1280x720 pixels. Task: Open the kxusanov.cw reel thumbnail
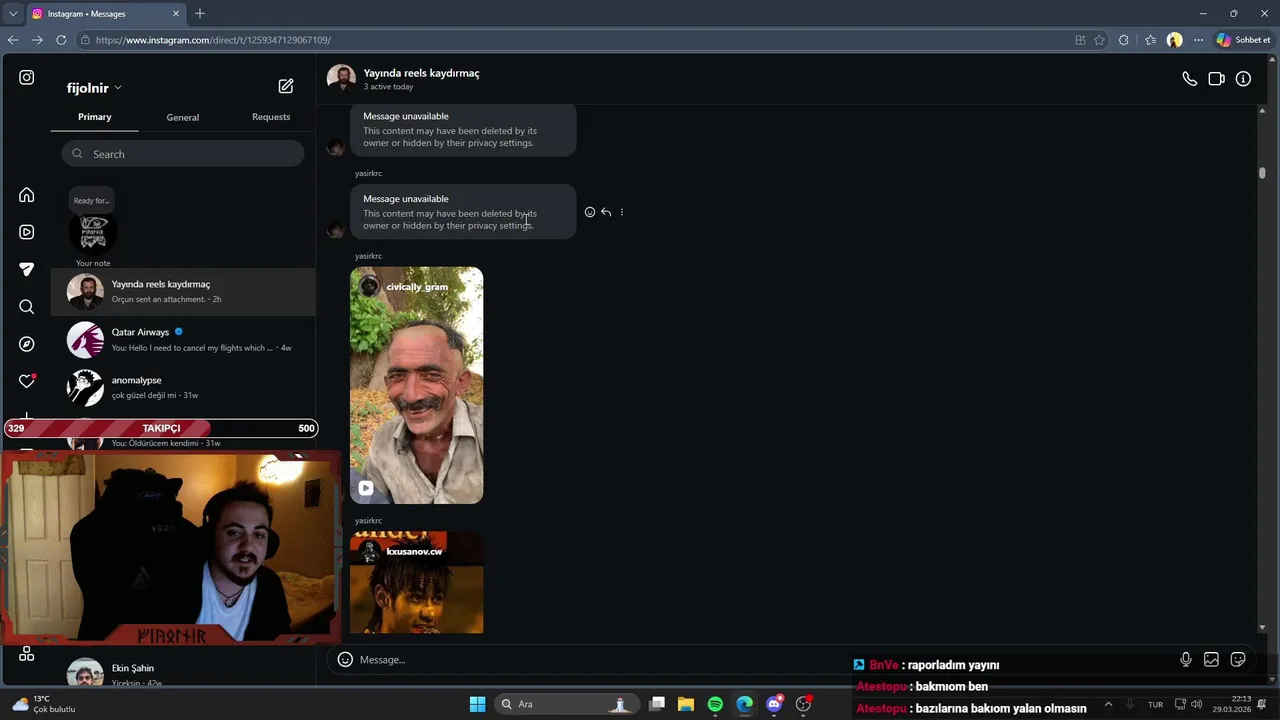(417, 583)
